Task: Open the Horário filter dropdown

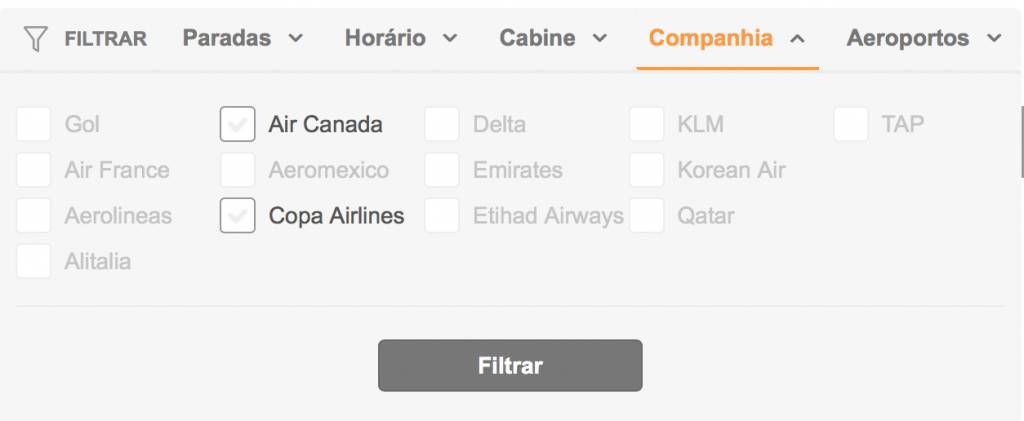Action: tap(401, 38)
